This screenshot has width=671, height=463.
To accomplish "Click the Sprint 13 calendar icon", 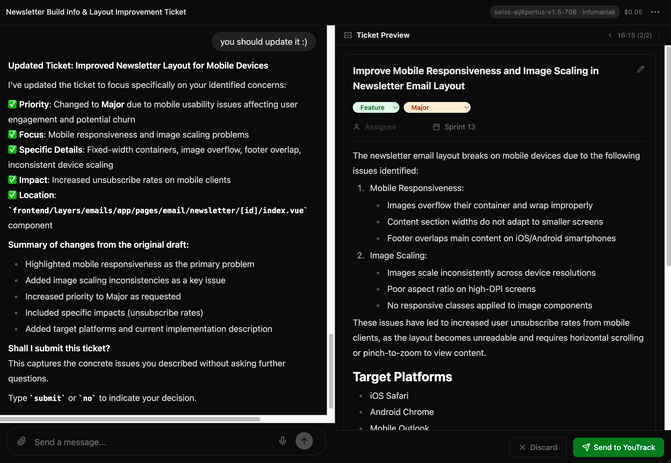I will coord(436,127).
